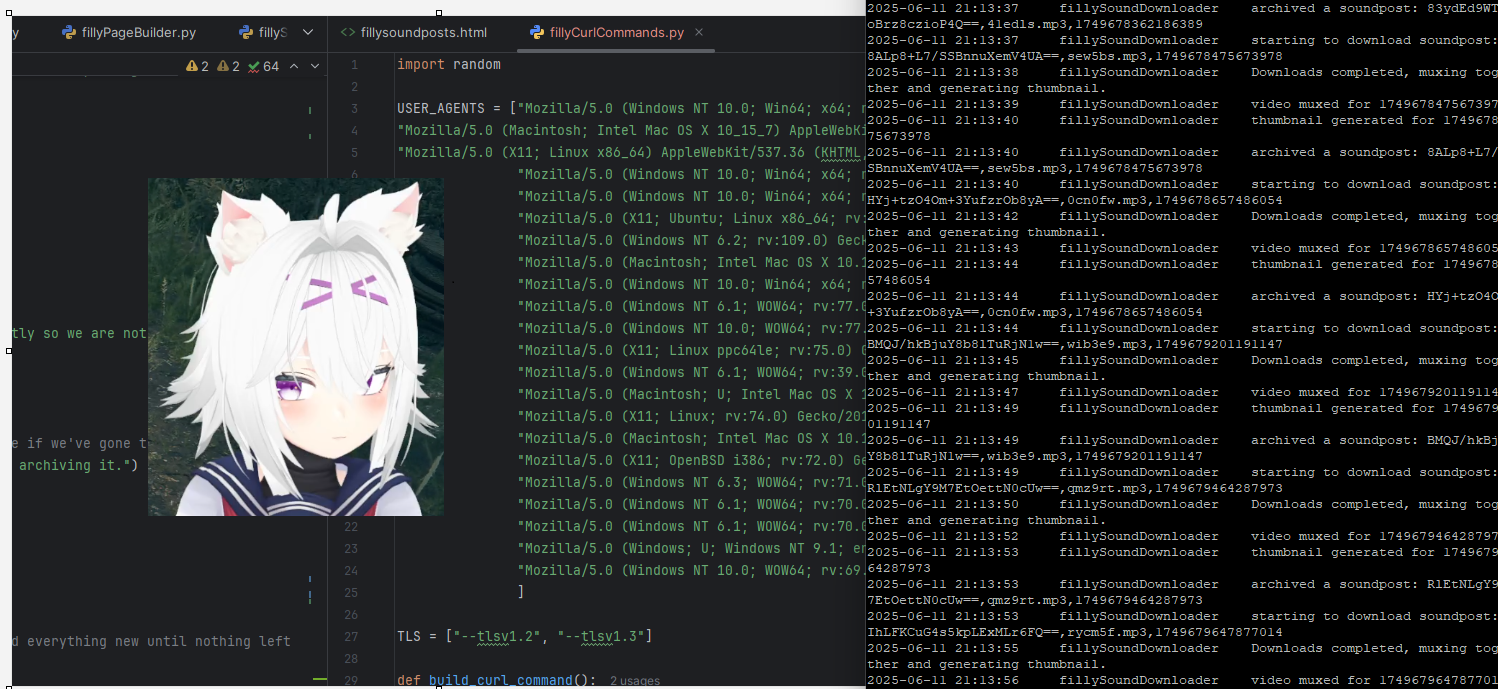The height and width of the screenshot is (689, 1498).
Task: Click 'everything new until nothing left' comment
Action: tap(158, 641)
